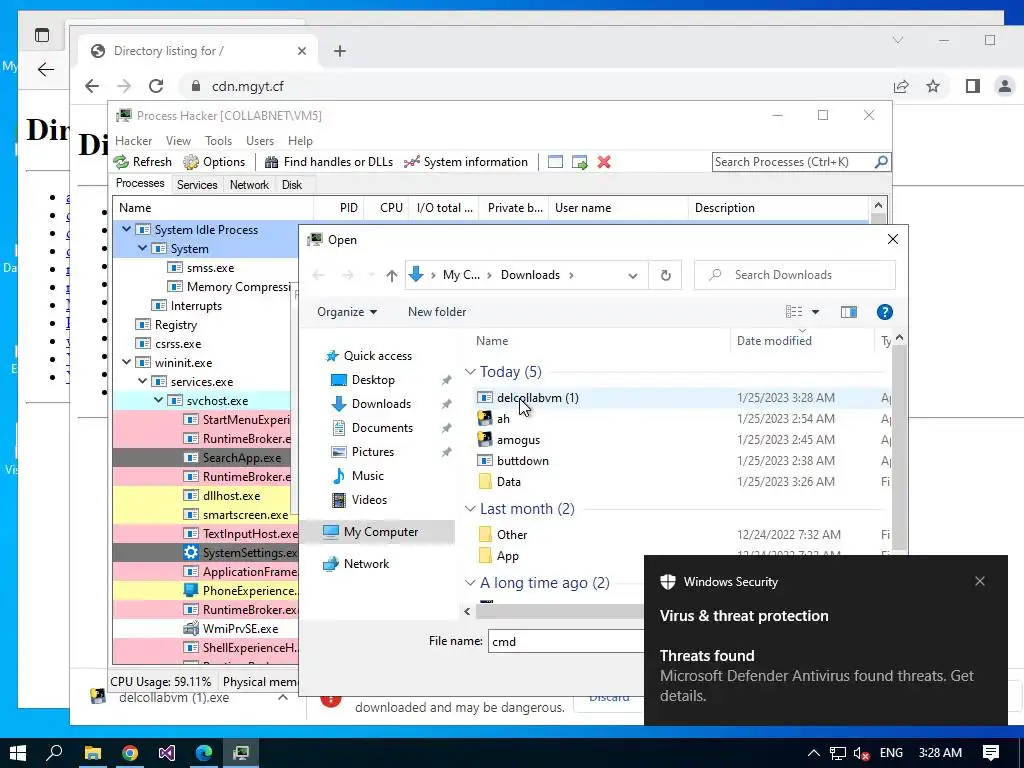The height and width of the screenshot is (768, 1024).
Task: Go to Desktop in Quick access
Action: (x=373, y=379)
